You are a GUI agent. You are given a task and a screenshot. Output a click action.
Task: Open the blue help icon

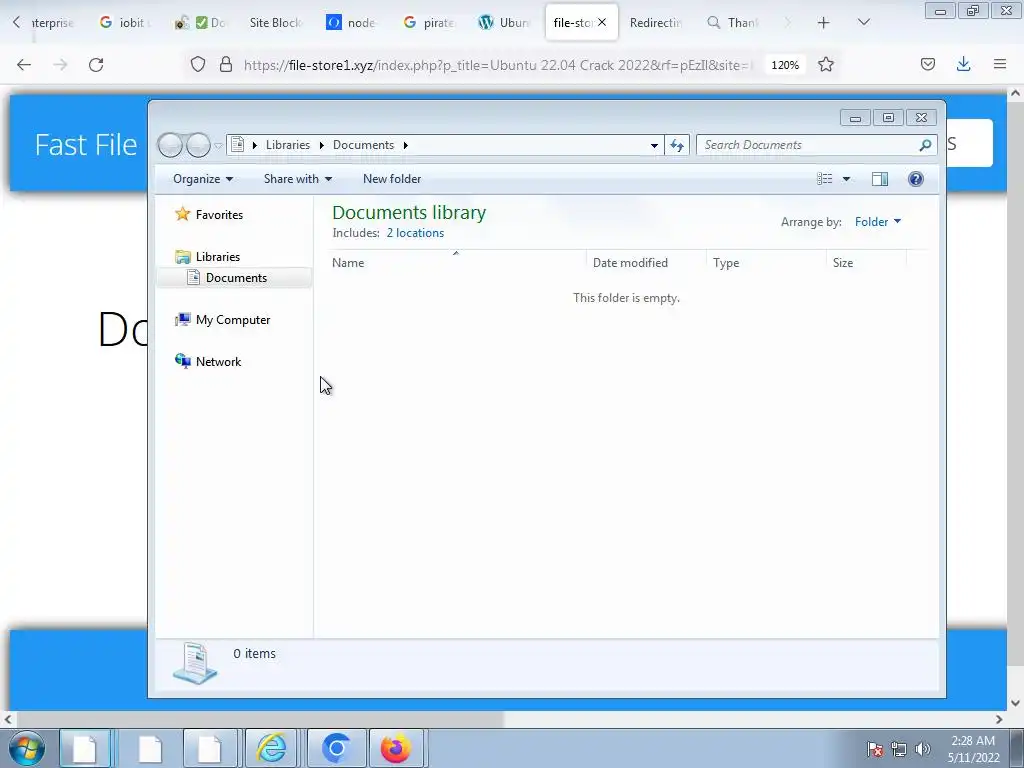click(916, 179)
